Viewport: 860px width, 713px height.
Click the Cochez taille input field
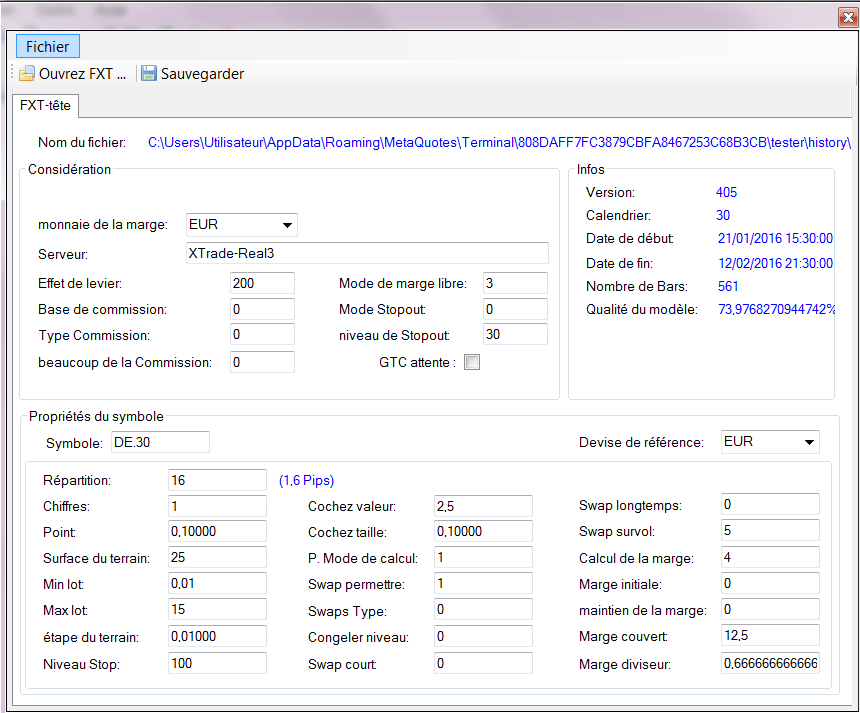coord(483,531)
